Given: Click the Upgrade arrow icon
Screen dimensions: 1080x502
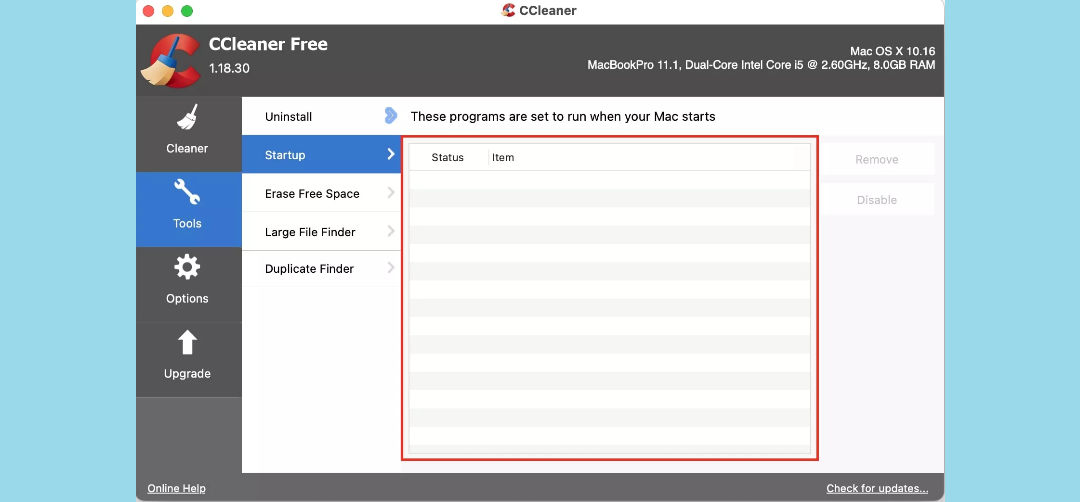Looking at the screenshot, I should pos(187,342).
